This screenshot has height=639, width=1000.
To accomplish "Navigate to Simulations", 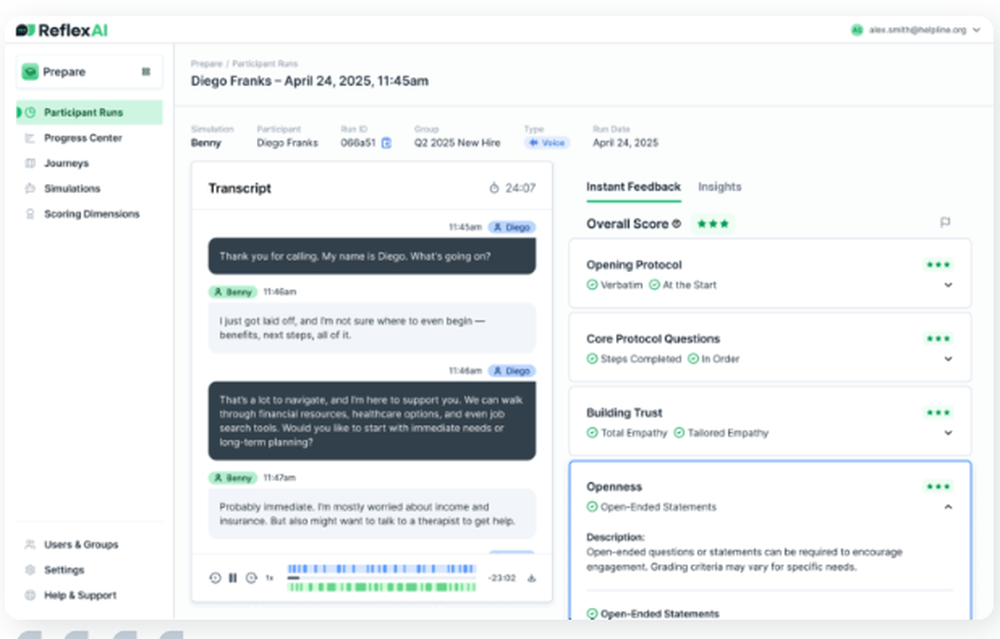I will point(72,189).
